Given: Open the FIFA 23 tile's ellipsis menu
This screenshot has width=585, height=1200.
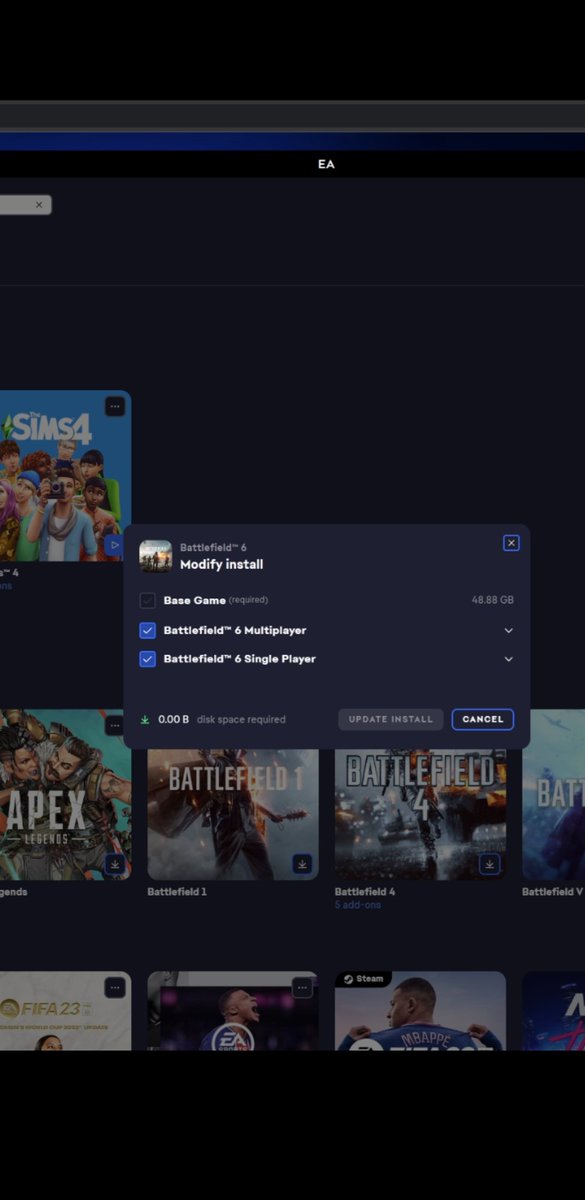Looking at the screenshot, I should point(115,988).
